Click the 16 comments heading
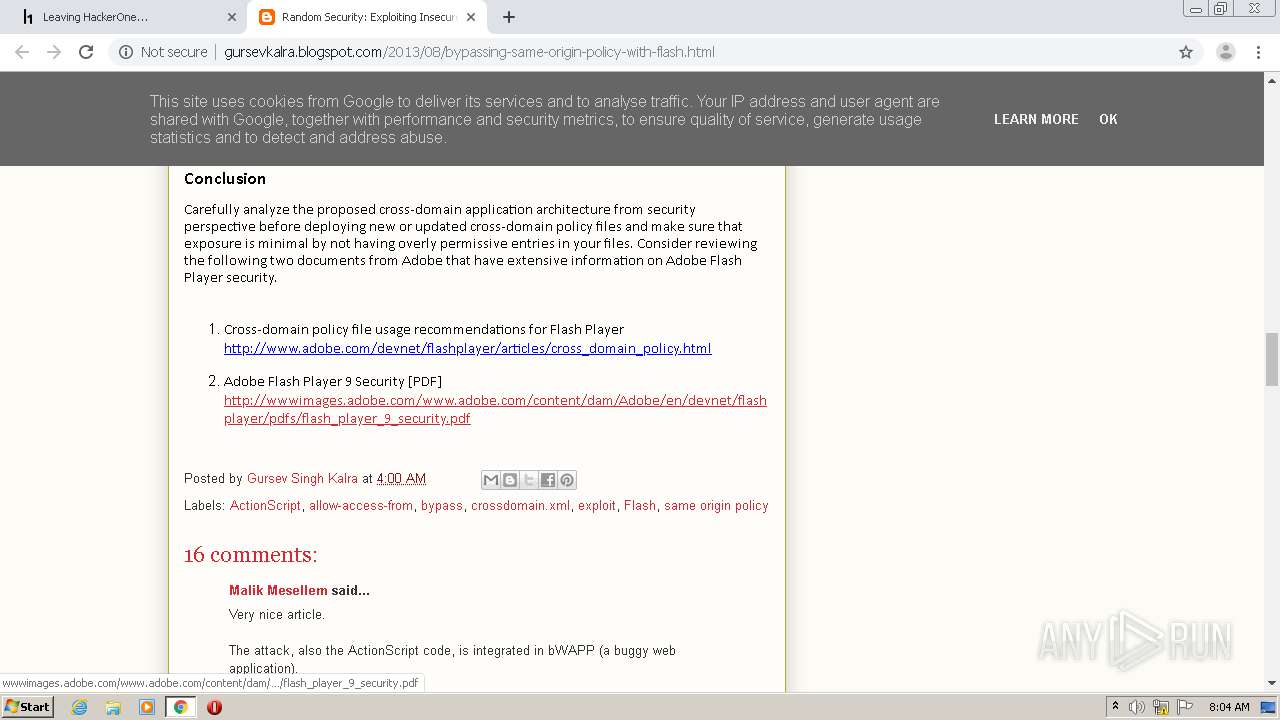 [250, 554]
